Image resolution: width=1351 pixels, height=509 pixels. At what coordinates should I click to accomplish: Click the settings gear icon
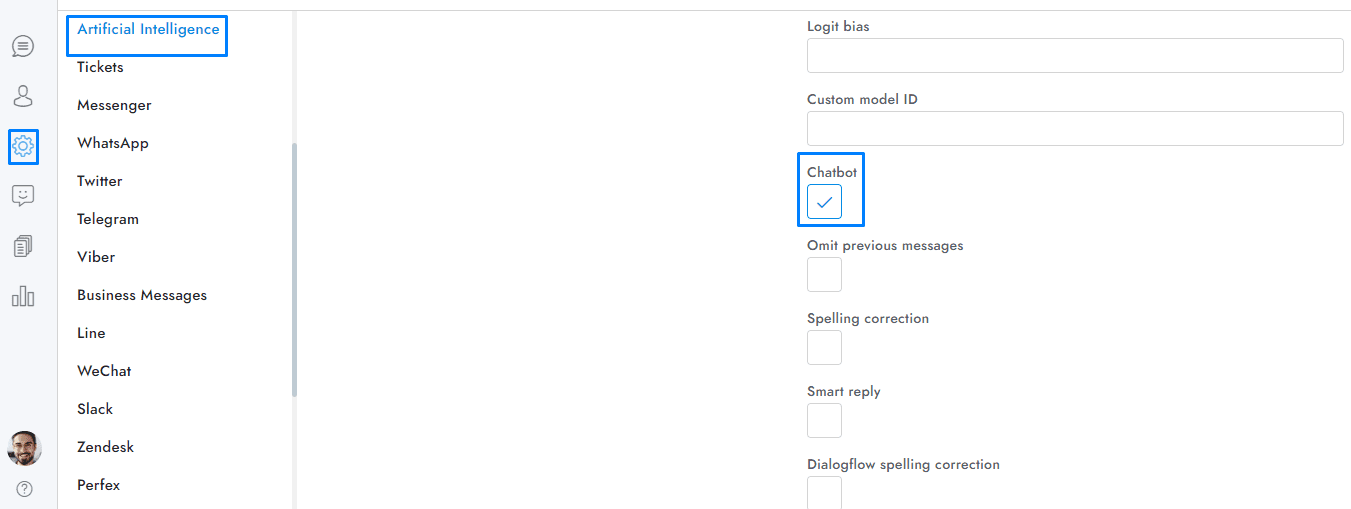[23, 146]
